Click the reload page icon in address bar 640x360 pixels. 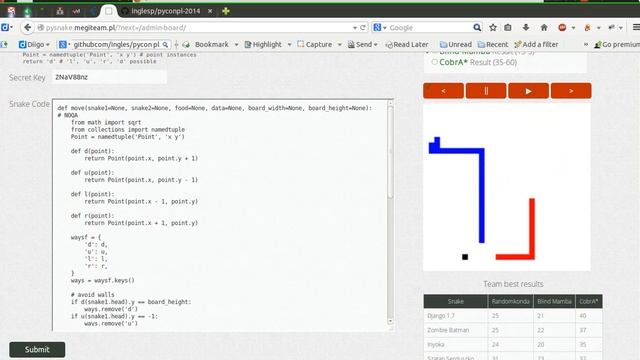[362, 27]
